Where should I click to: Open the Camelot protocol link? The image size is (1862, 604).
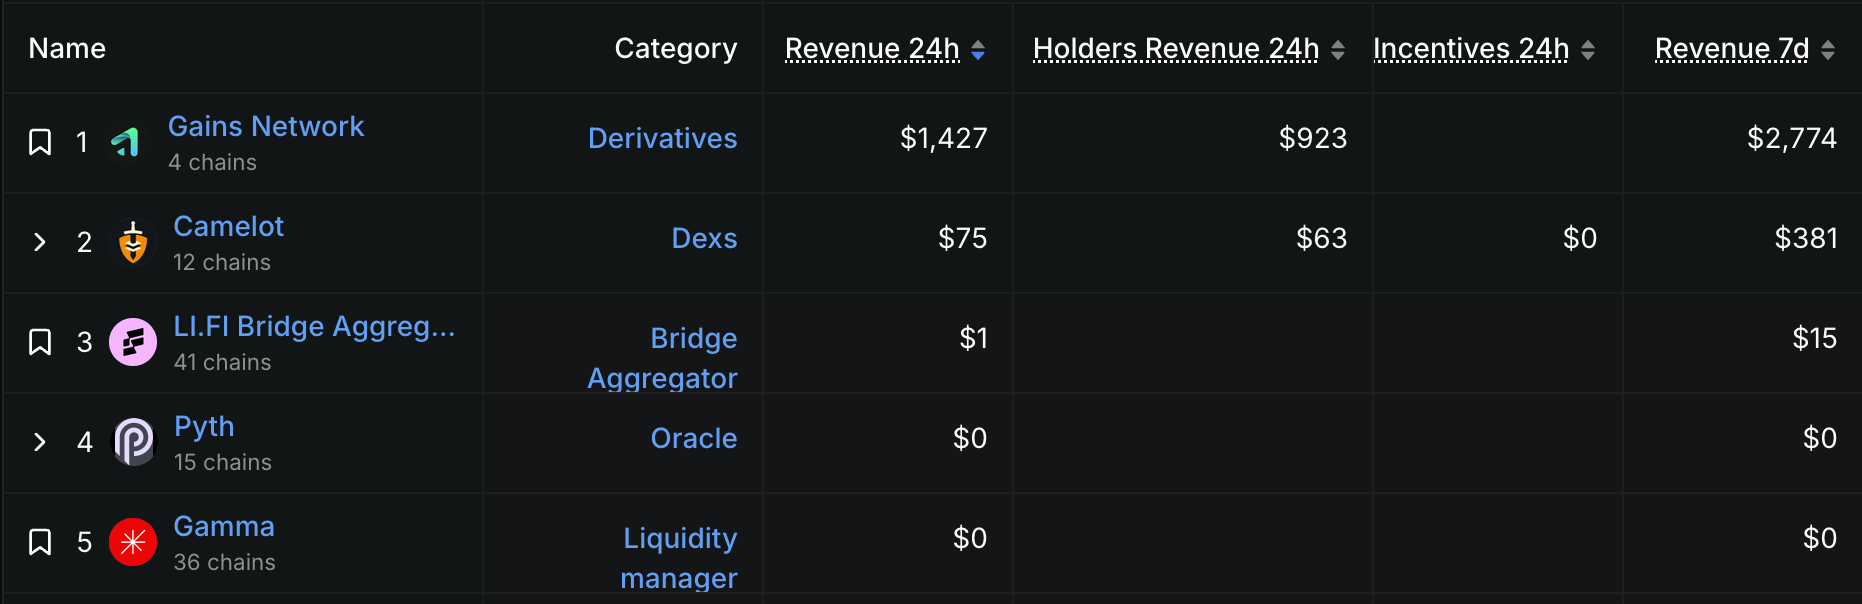point(229,226)
